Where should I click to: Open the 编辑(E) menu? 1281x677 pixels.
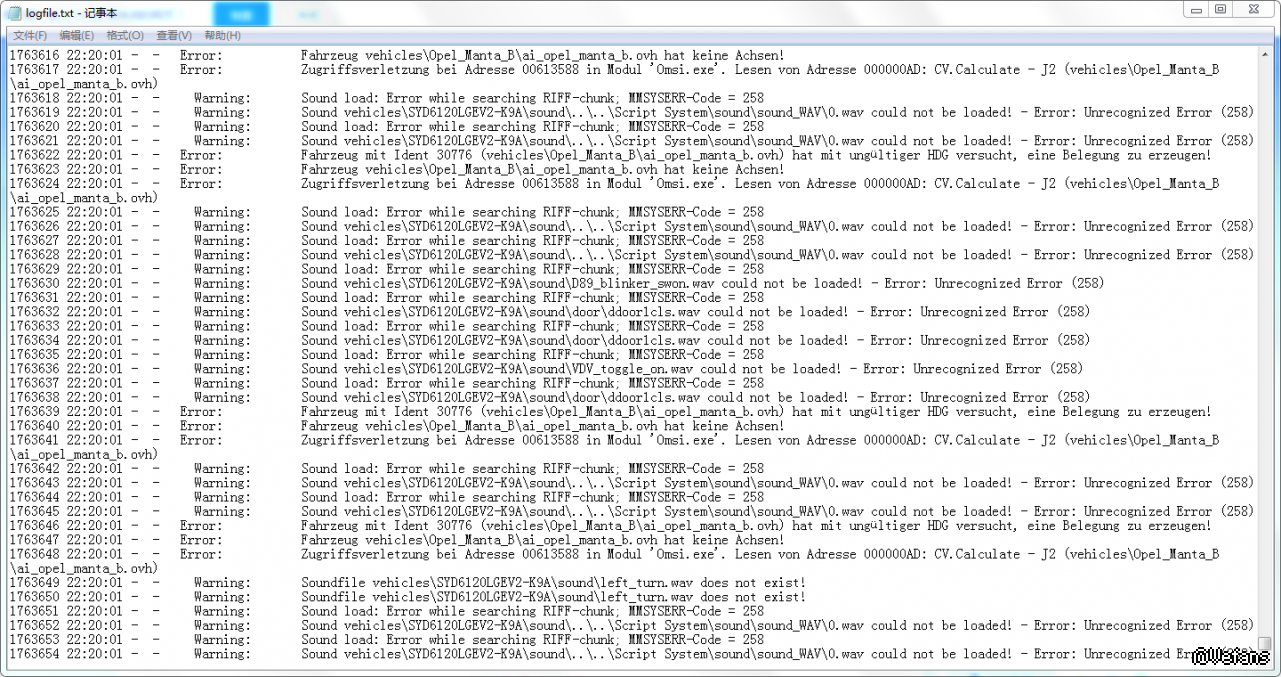(x=77, y=35)
